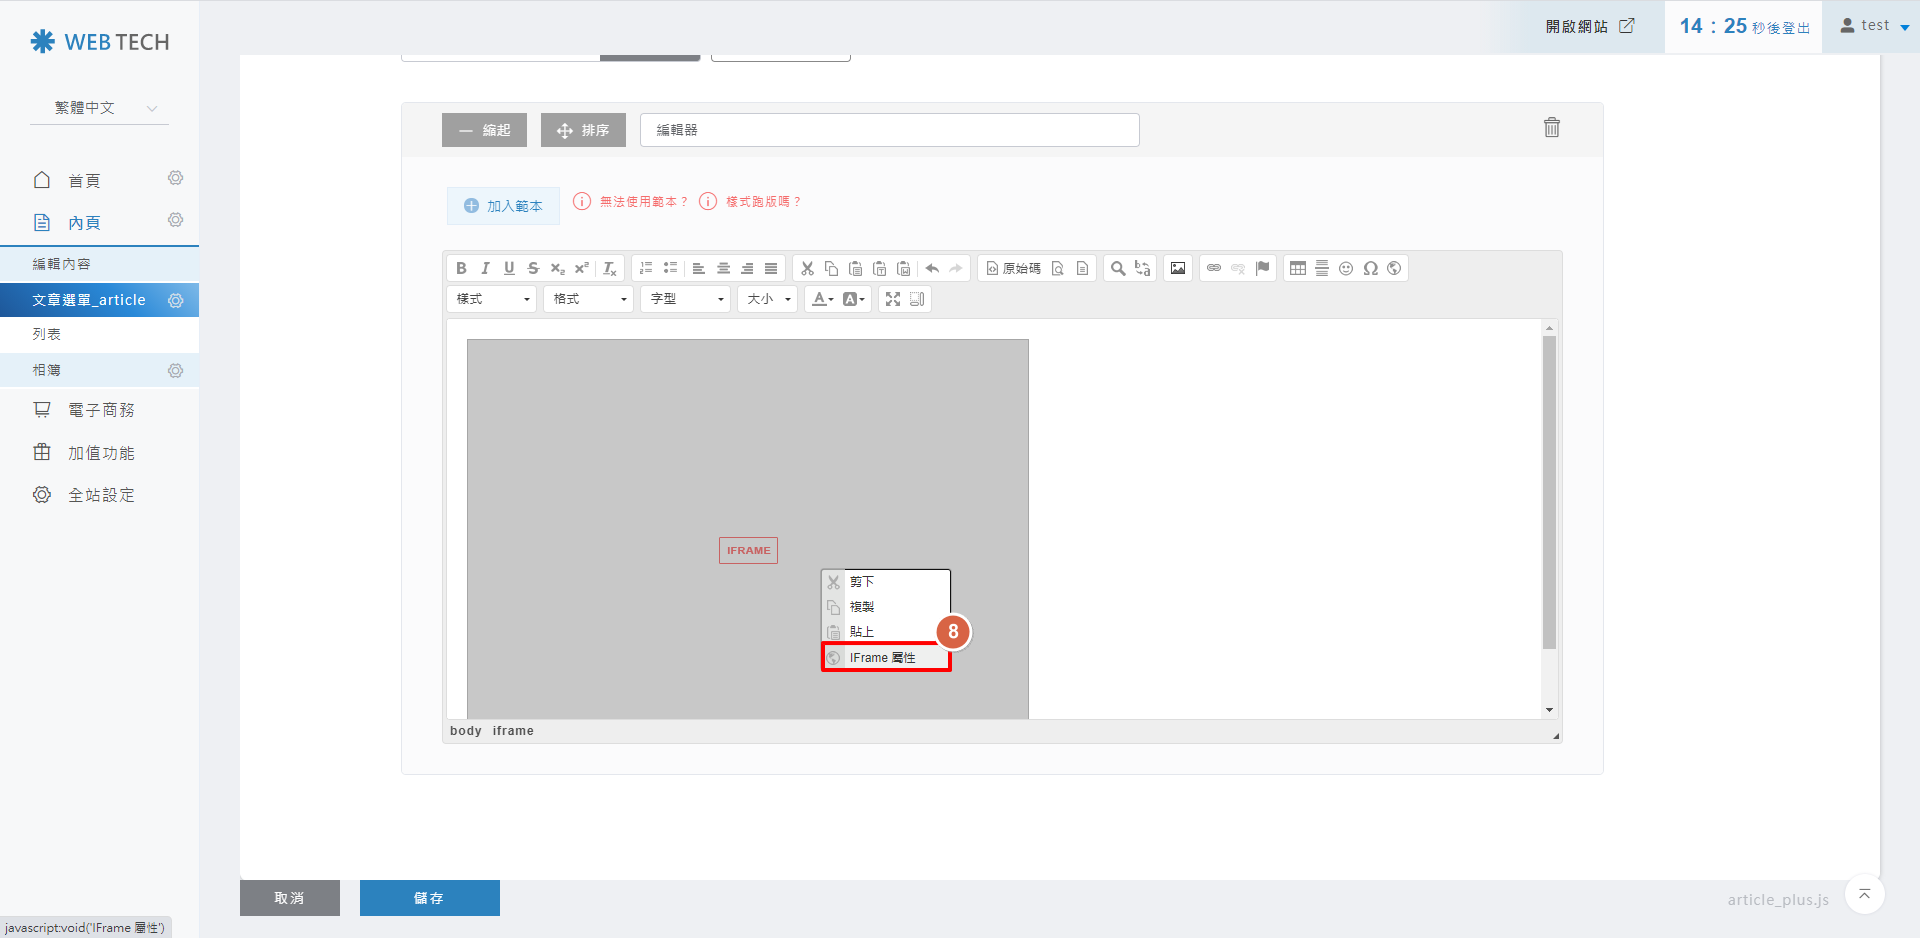Insert special character with omega icon
The image size is (1920, 938).
tap(1370, 268)
